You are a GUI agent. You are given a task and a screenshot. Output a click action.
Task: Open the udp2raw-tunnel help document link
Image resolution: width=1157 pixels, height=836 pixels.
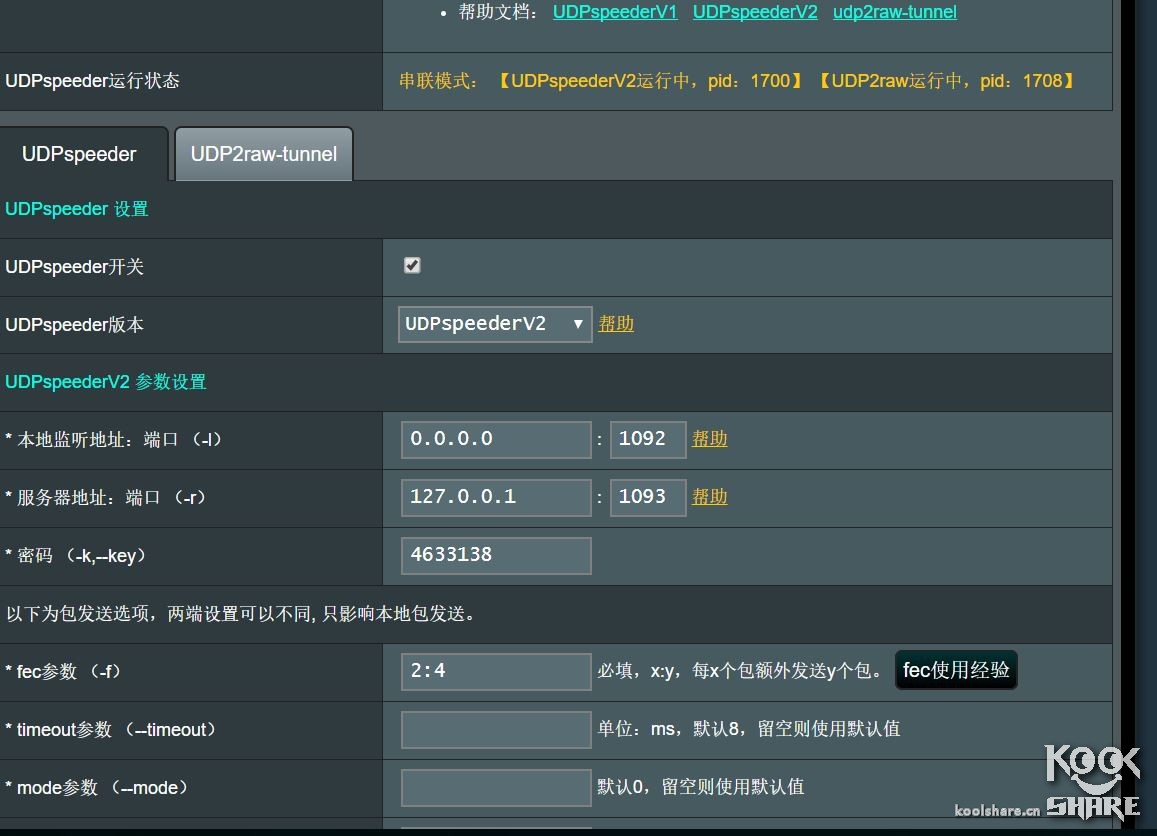pos(894,12)
